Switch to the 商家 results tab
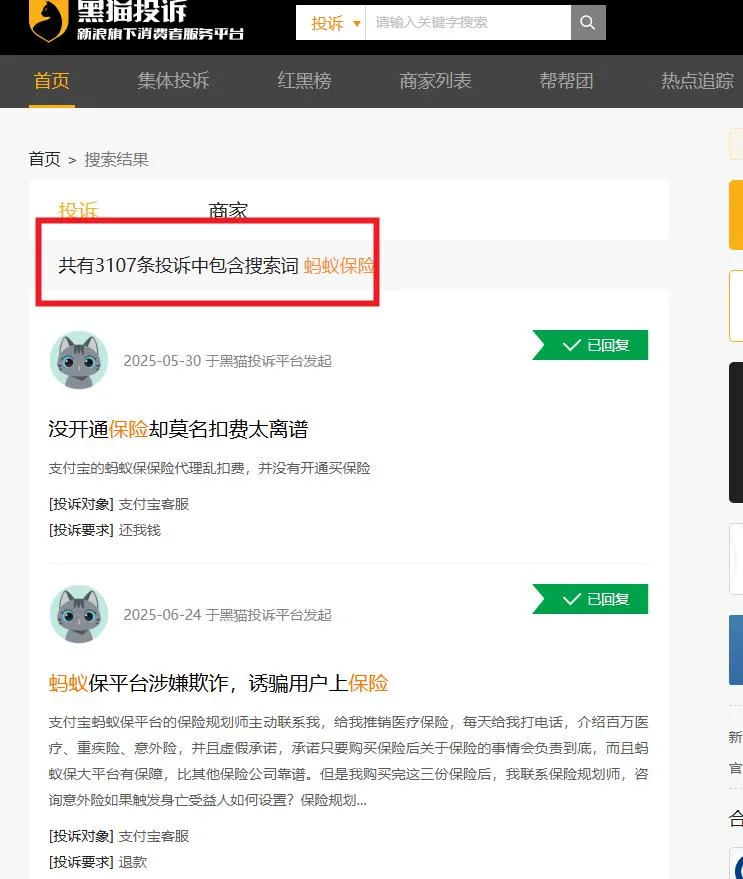 click(x=228, y=210)
